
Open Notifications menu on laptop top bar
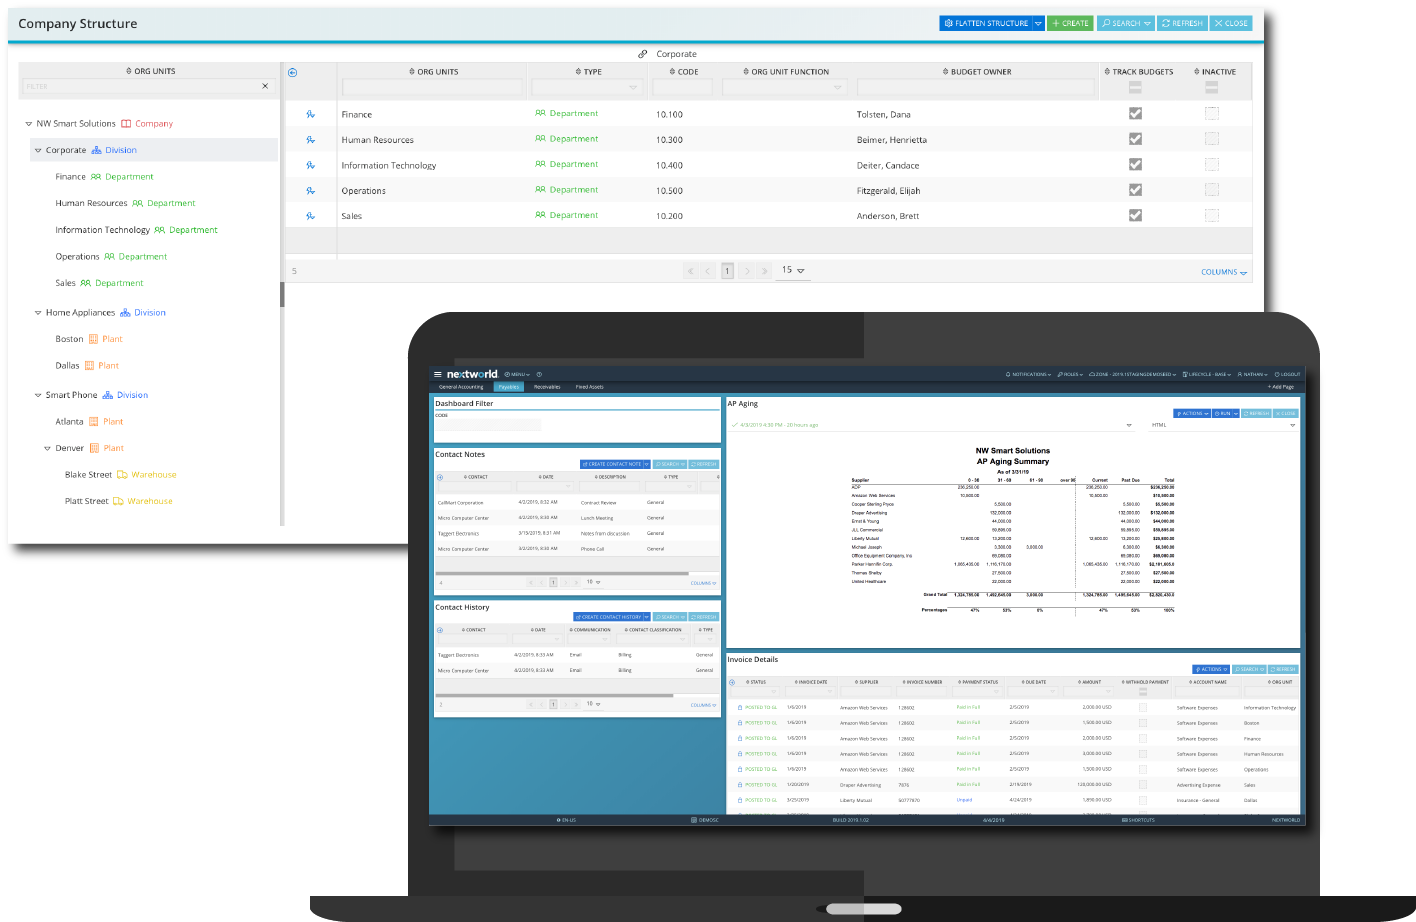click(x=1028, y=374)
